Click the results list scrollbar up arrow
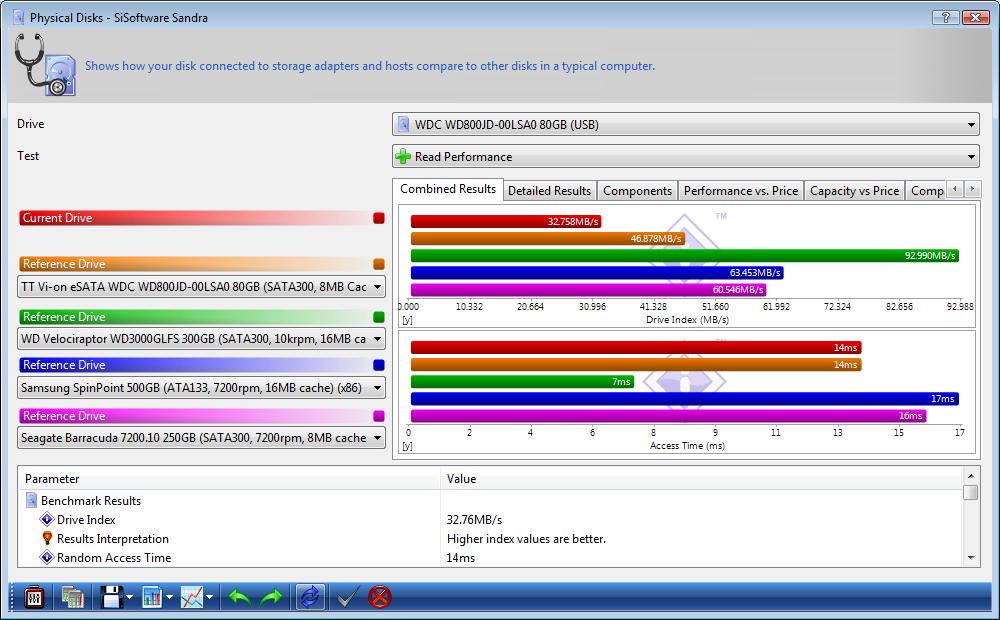Viewport: 1000px width, 620px height. (971, 476)
